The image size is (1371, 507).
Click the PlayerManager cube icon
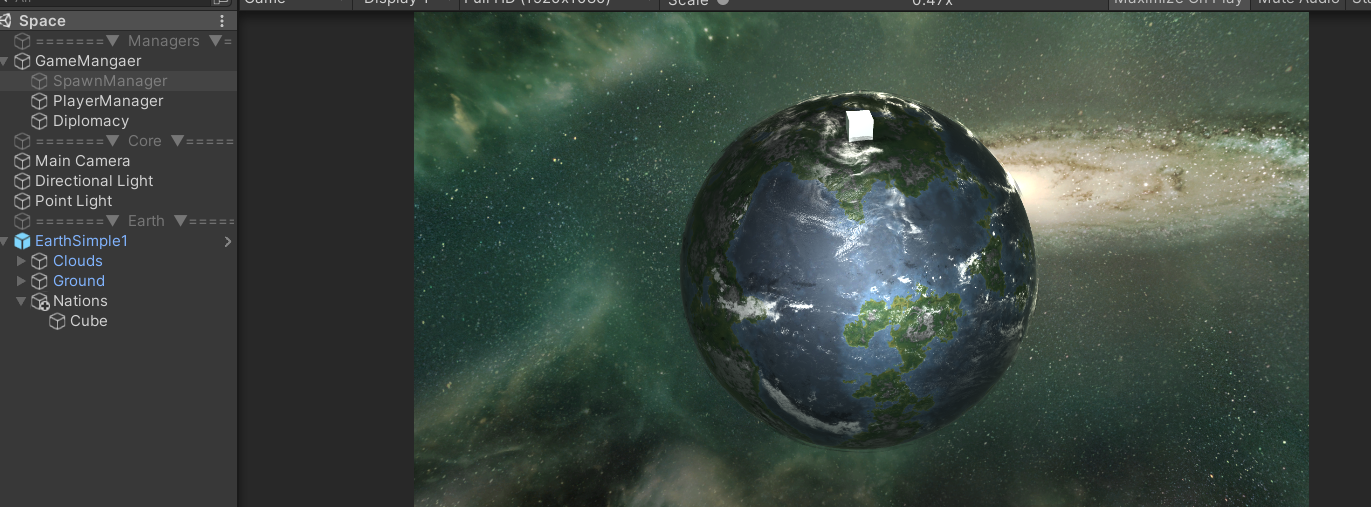[40, 101]
